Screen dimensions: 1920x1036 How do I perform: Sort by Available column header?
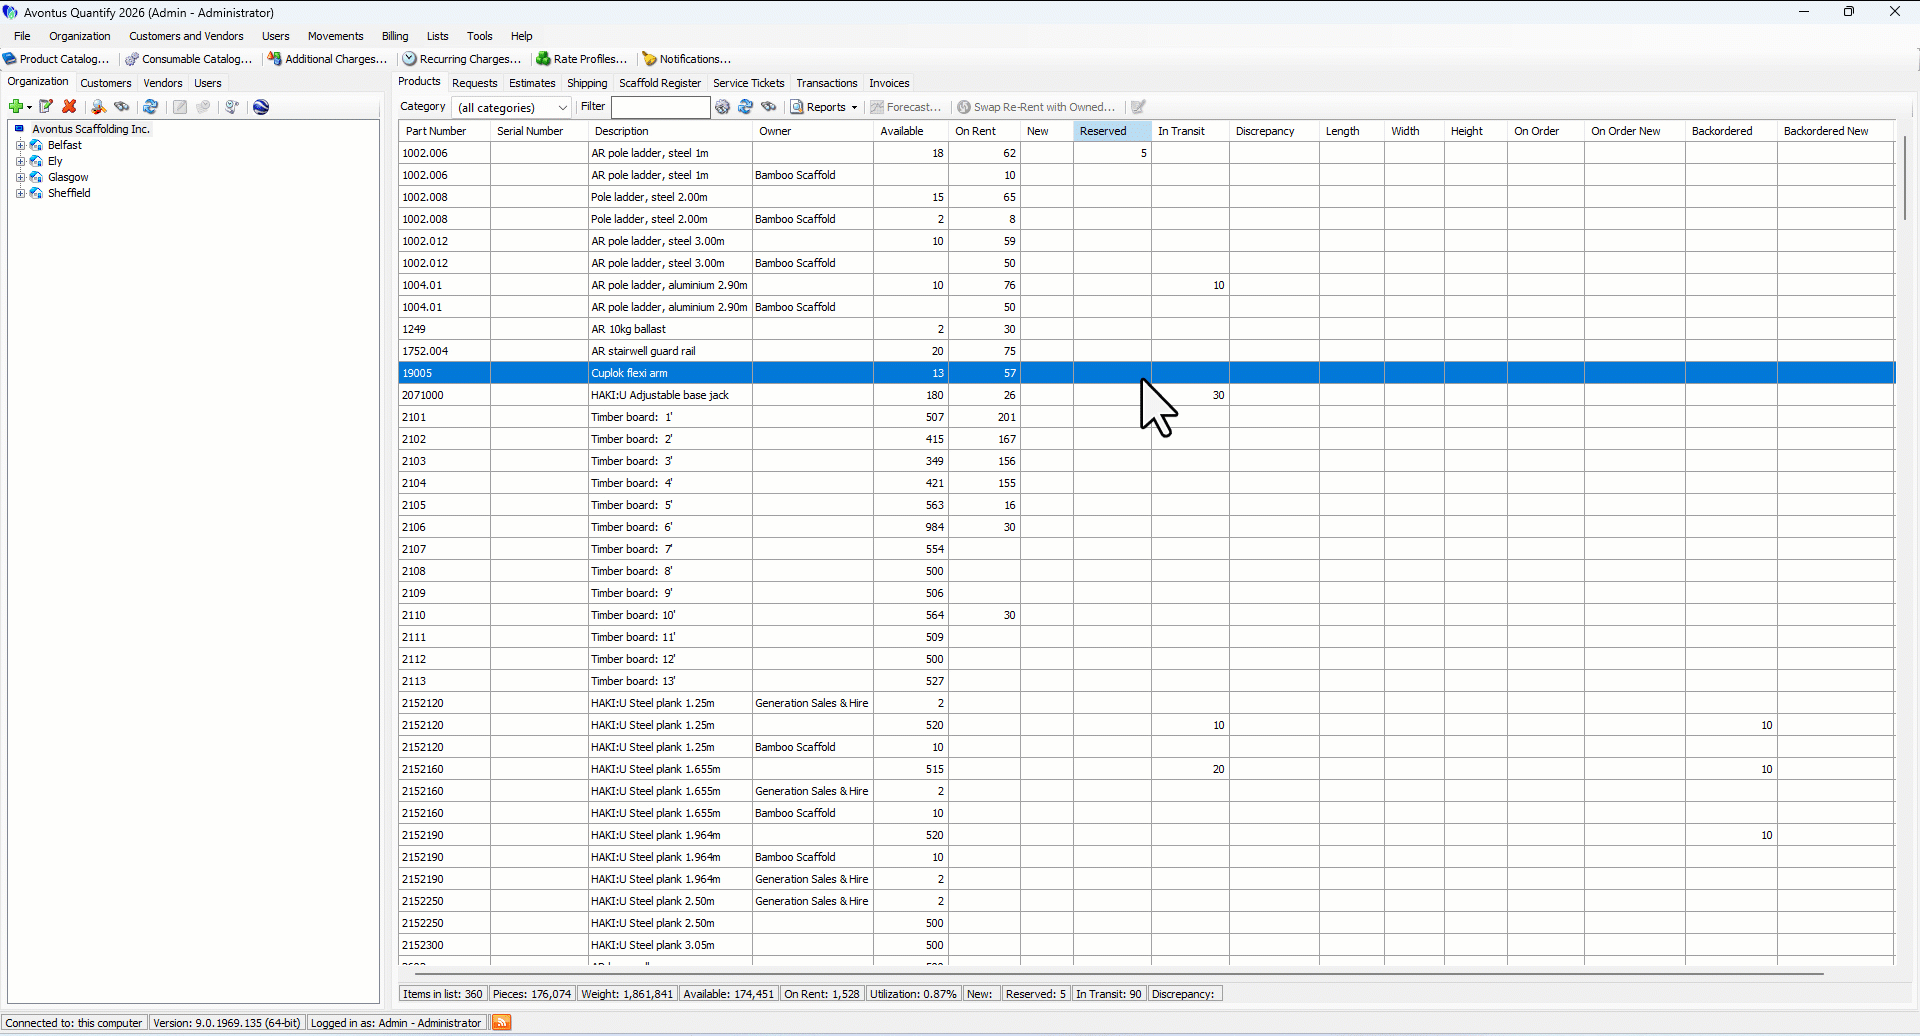pyautogui.click(x=910, y=131)
